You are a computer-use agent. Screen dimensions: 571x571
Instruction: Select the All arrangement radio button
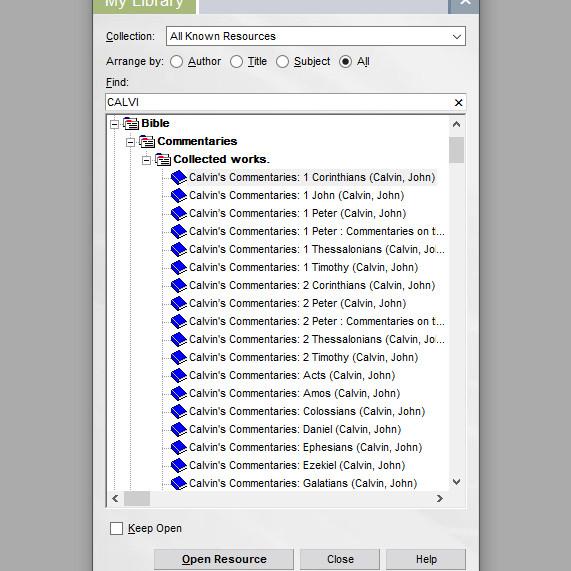click(x=345, y=62)
